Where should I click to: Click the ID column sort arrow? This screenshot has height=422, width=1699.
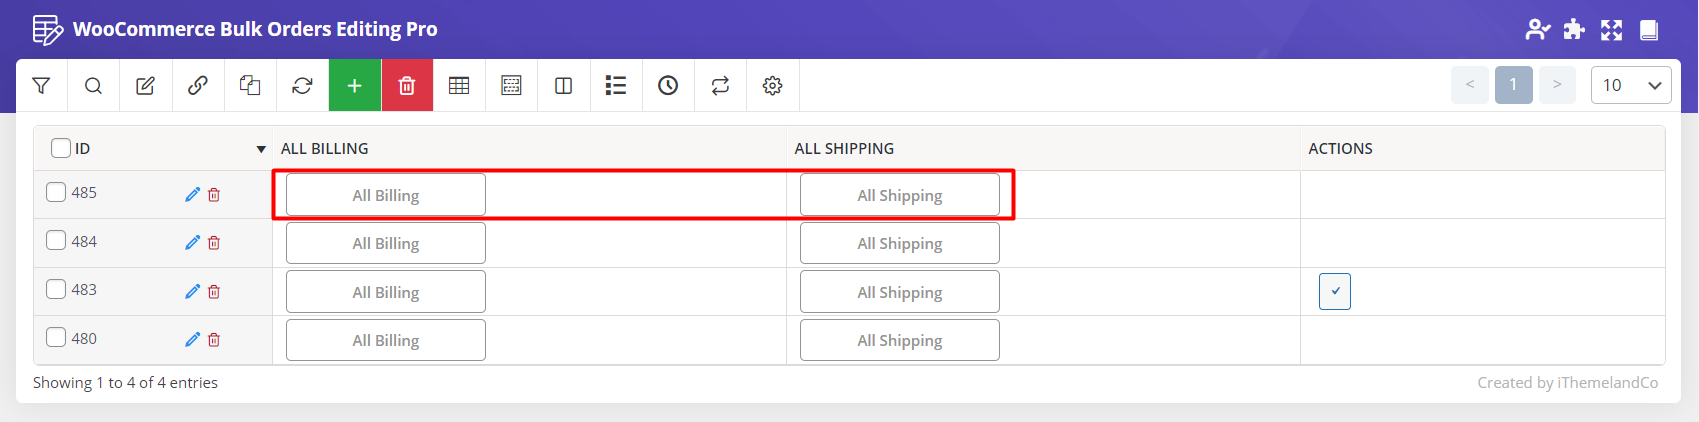point(261,149)
